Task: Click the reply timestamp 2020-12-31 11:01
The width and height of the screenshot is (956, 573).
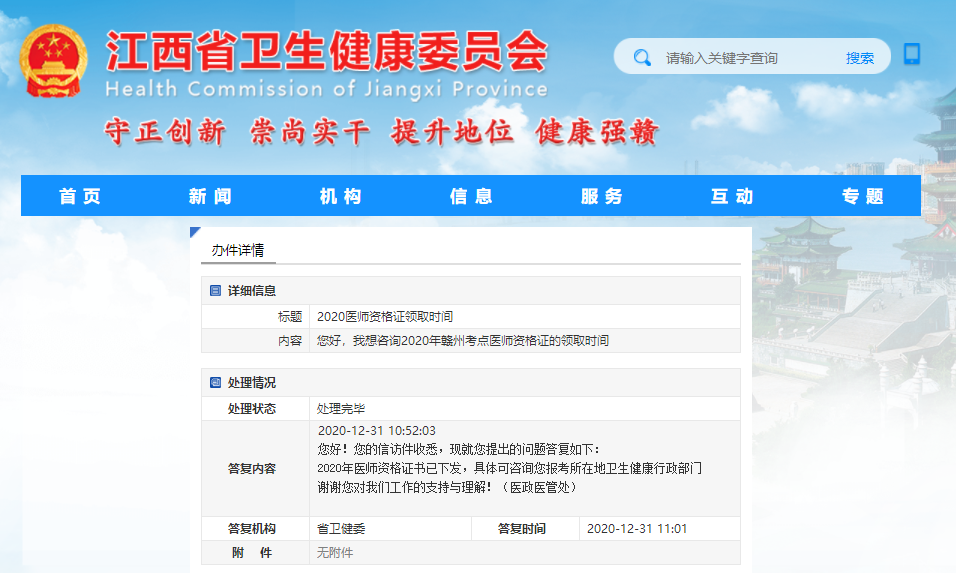Action: click(636, 529)
